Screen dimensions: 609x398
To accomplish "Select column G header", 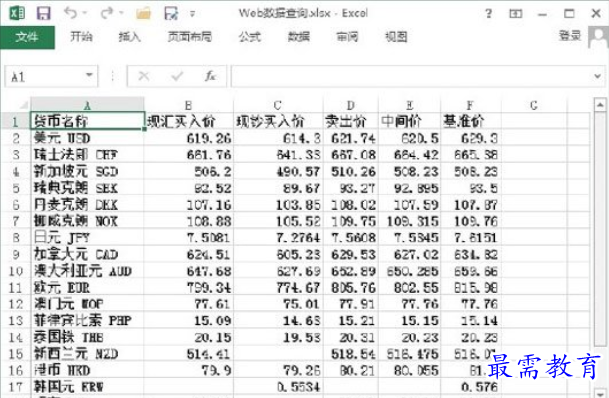I will point(534,105).
